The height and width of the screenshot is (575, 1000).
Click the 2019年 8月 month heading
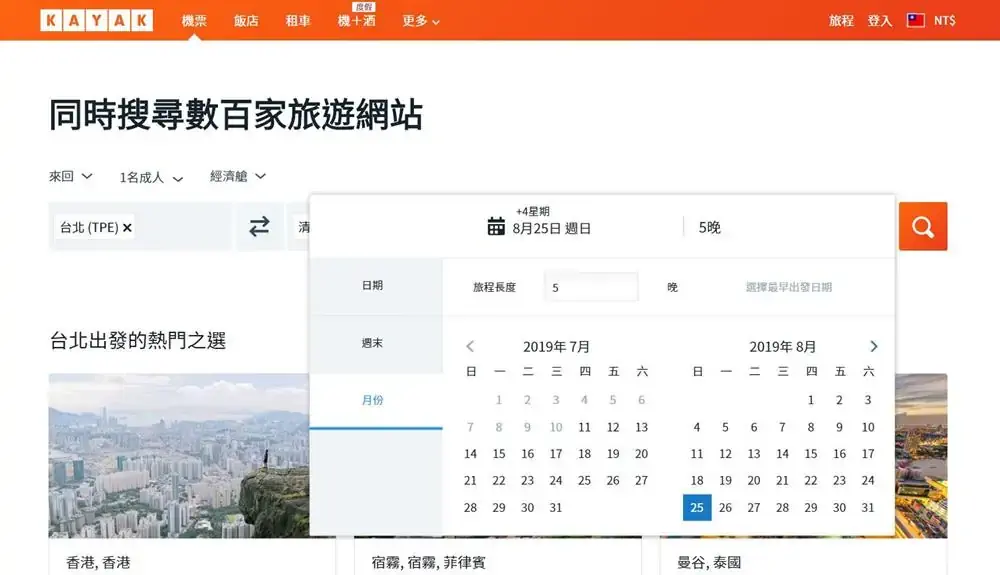(783, 347)
